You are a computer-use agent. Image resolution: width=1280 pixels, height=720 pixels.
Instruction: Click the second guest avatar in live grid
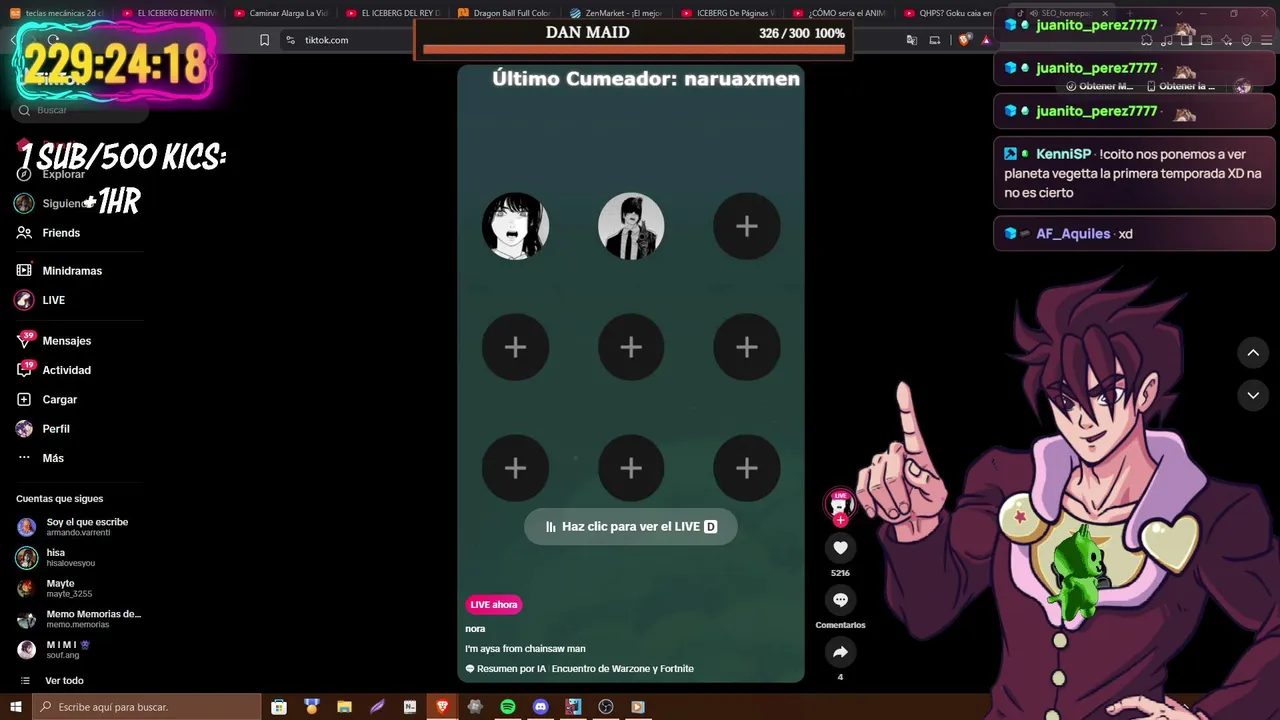click(x=631, y=226)
